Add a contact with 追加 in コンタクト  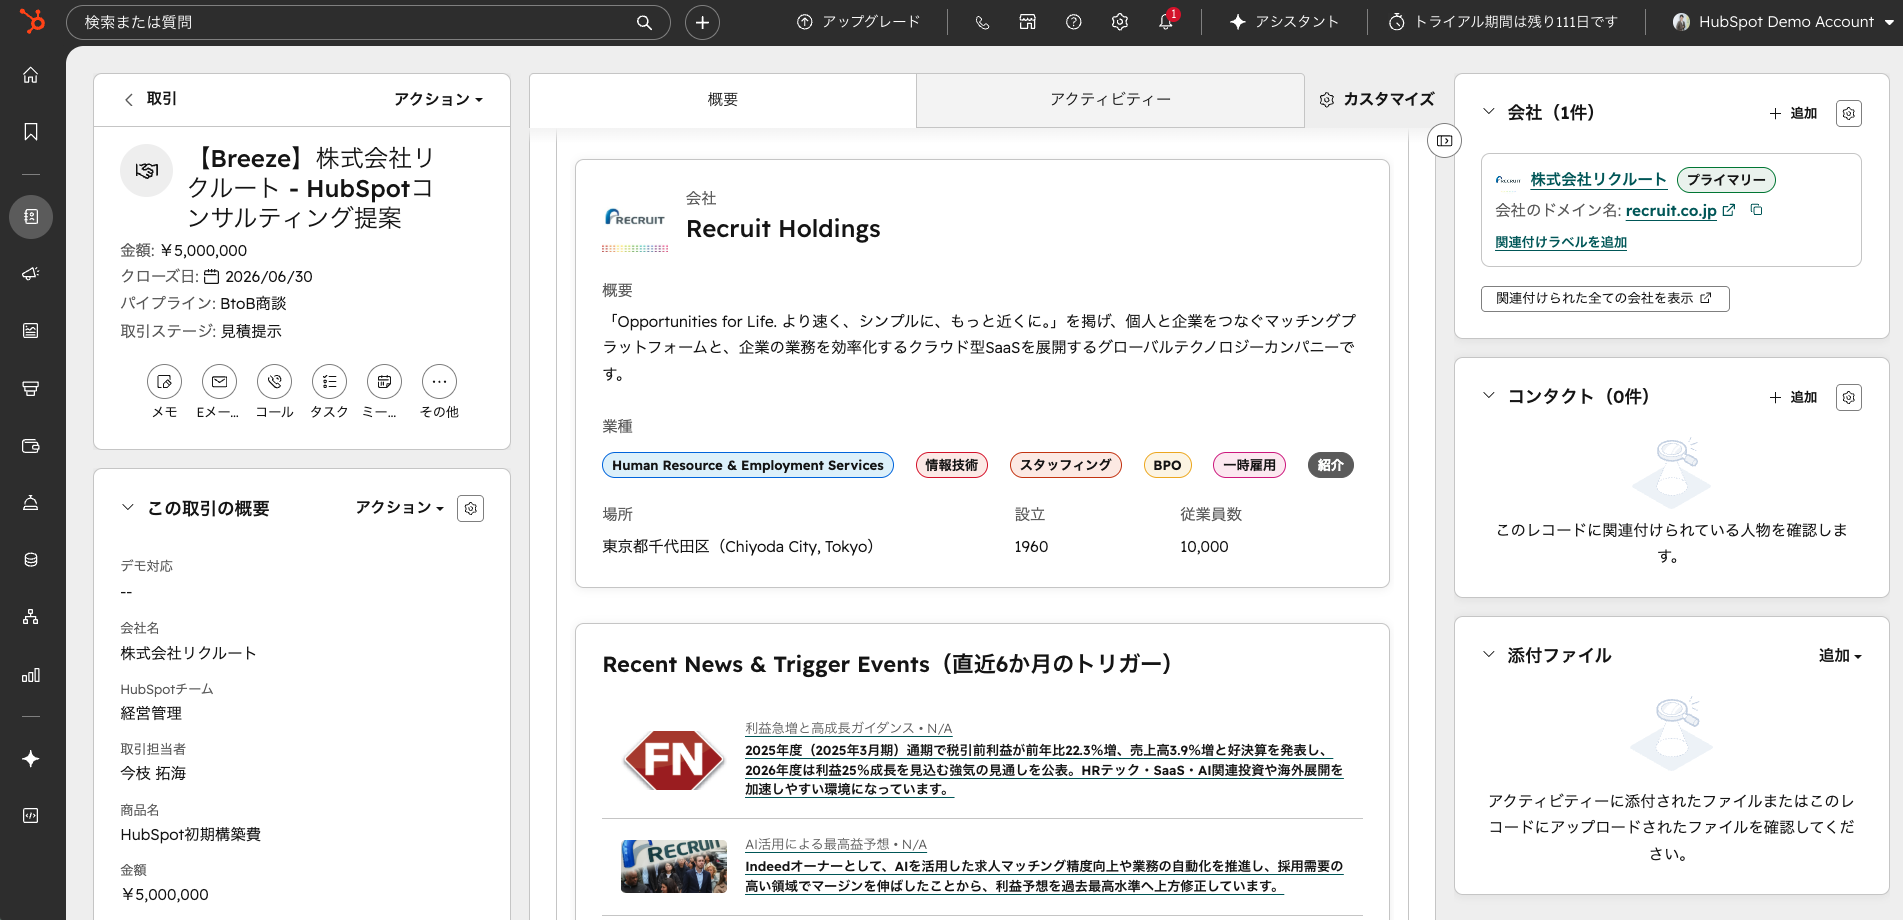(1793, 397)
